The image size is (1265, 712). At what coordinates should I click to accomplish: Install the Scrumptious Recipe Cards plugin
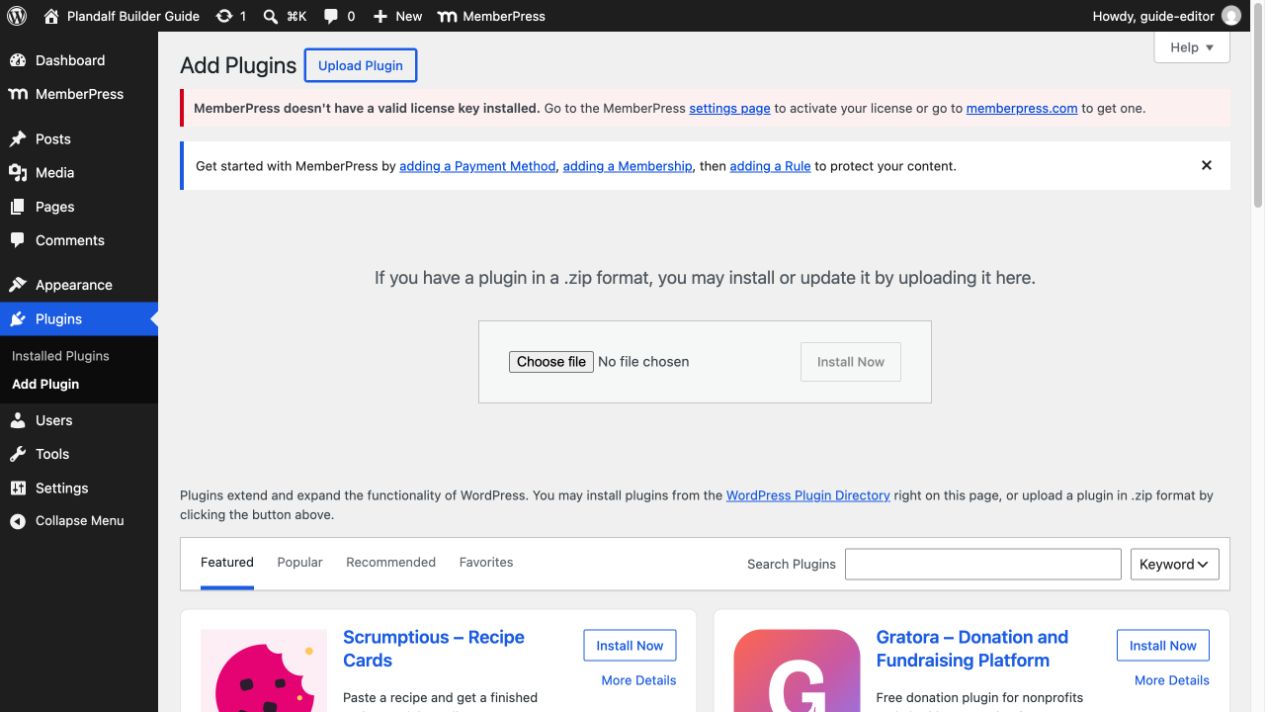(630, 646)
